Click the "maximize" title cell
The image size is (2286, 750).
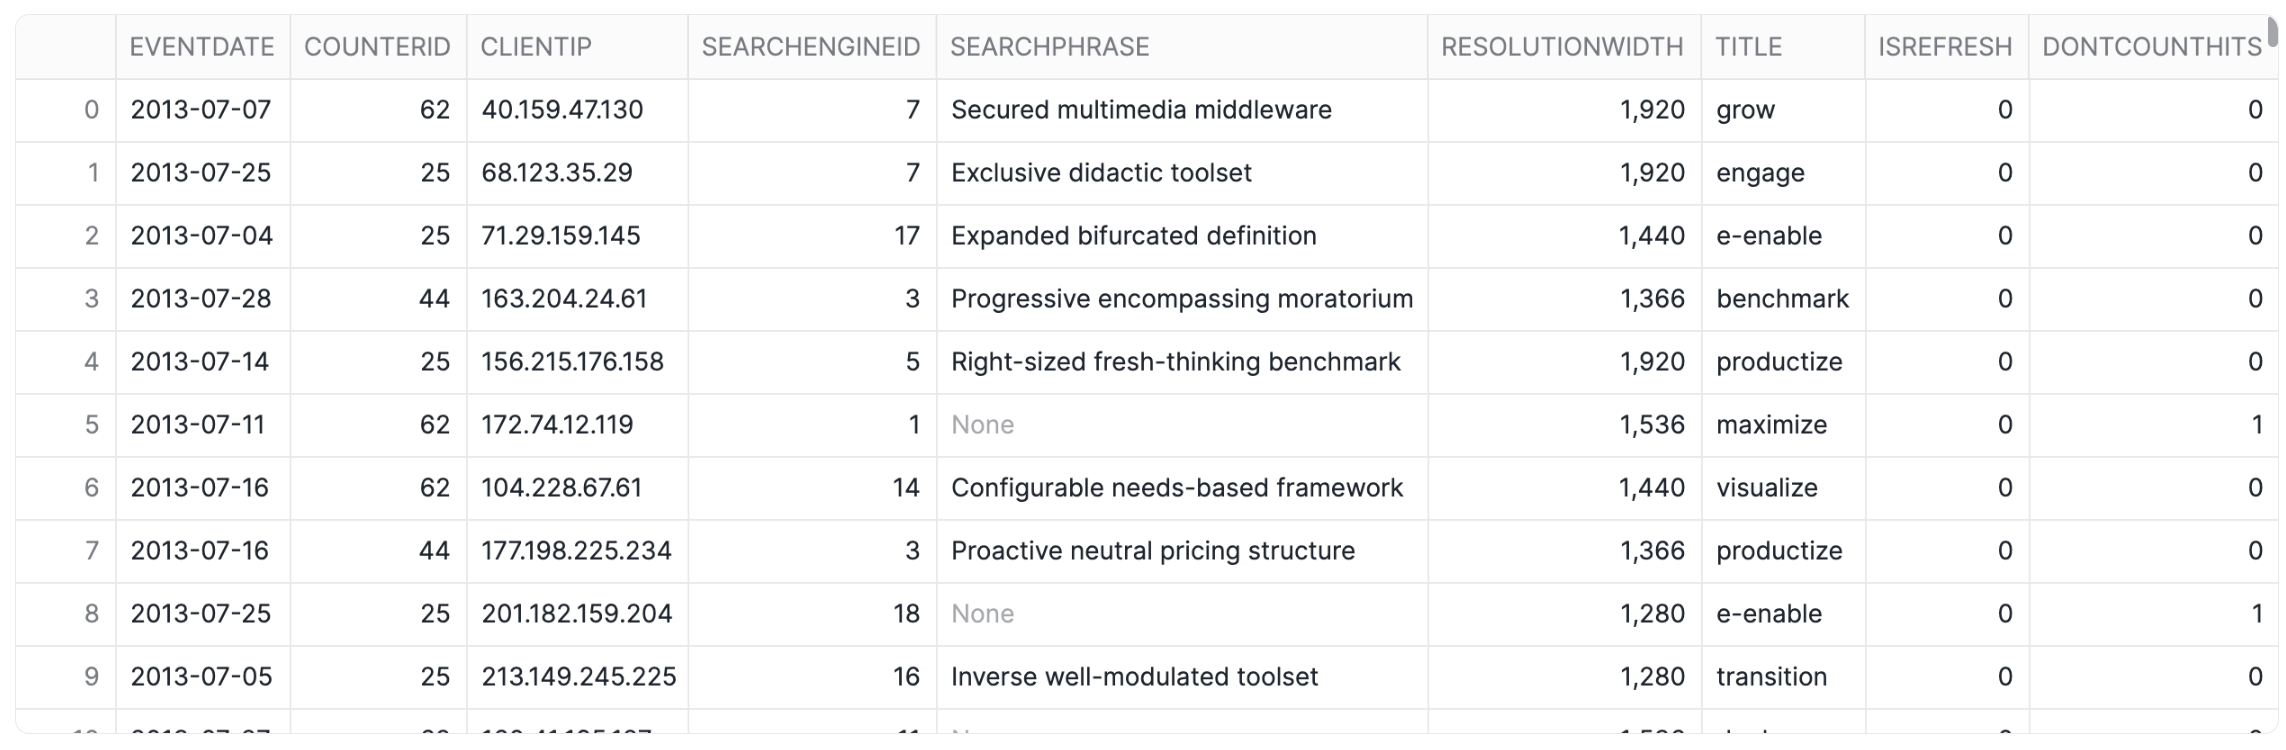pyautogui.click(x=1771, y=425)
